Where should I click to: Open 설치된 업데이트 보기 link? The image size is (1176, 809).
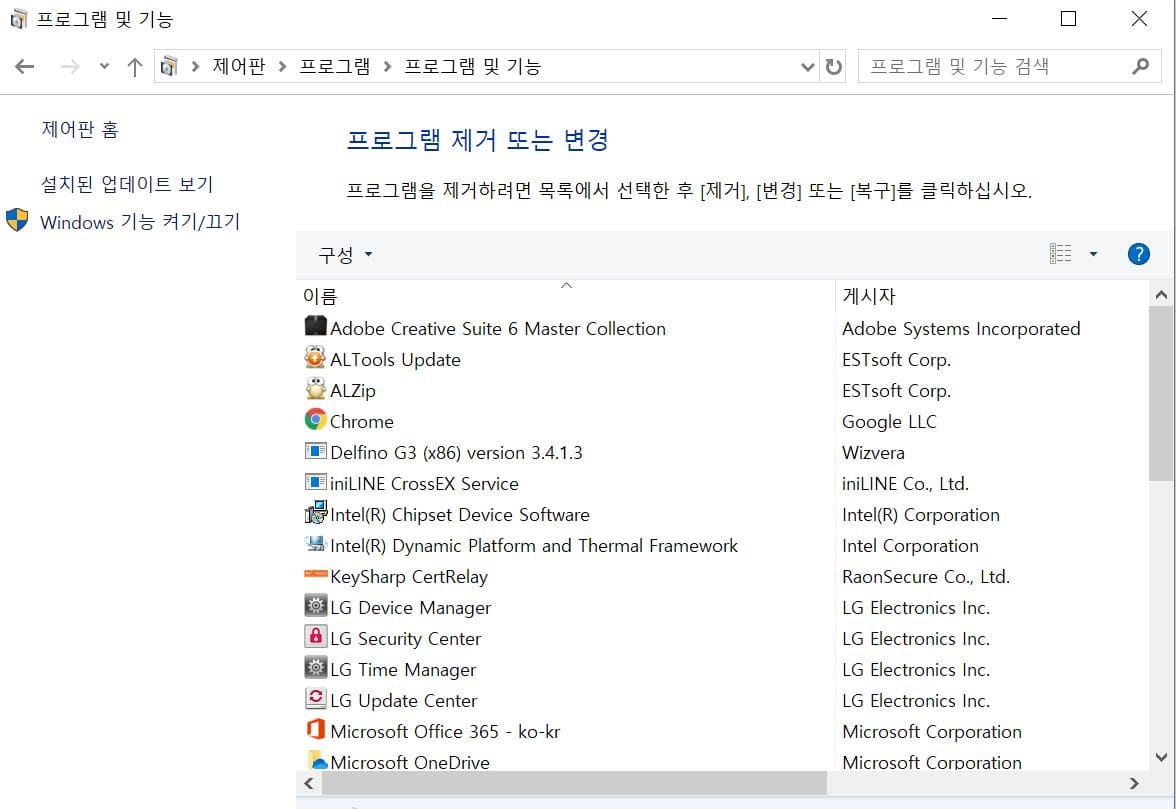pyautogui.click(x=127, y=184)
